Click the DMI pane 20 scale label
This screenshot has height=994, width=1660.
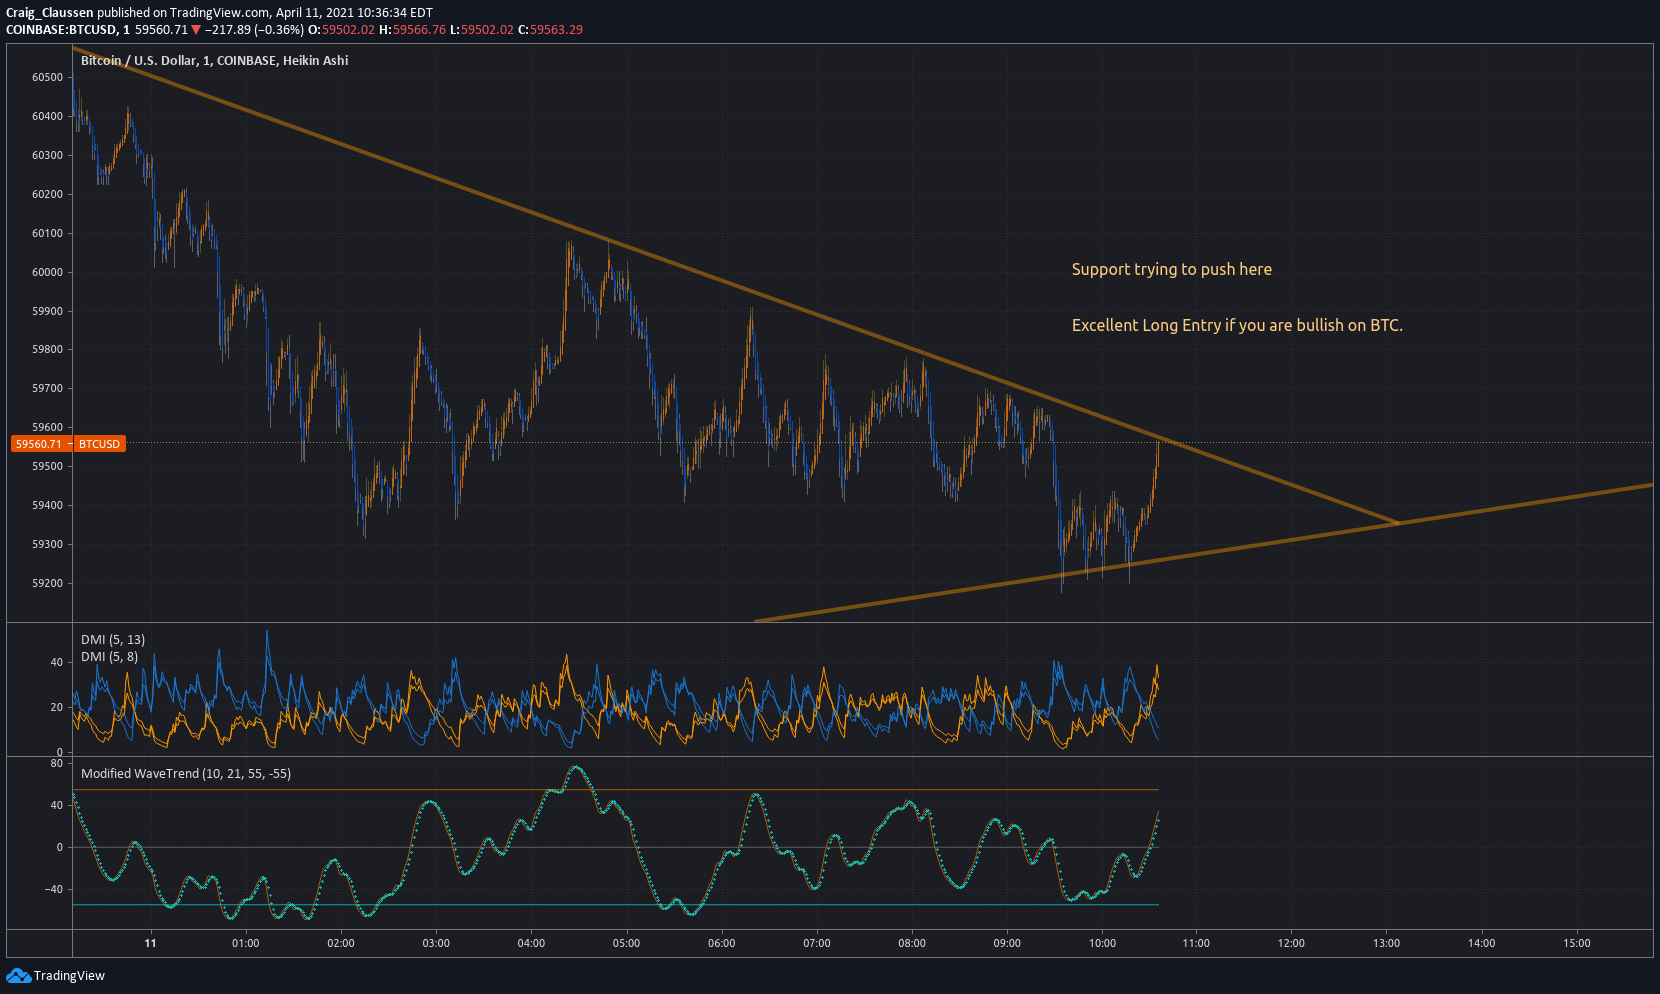tap(56, 707)
